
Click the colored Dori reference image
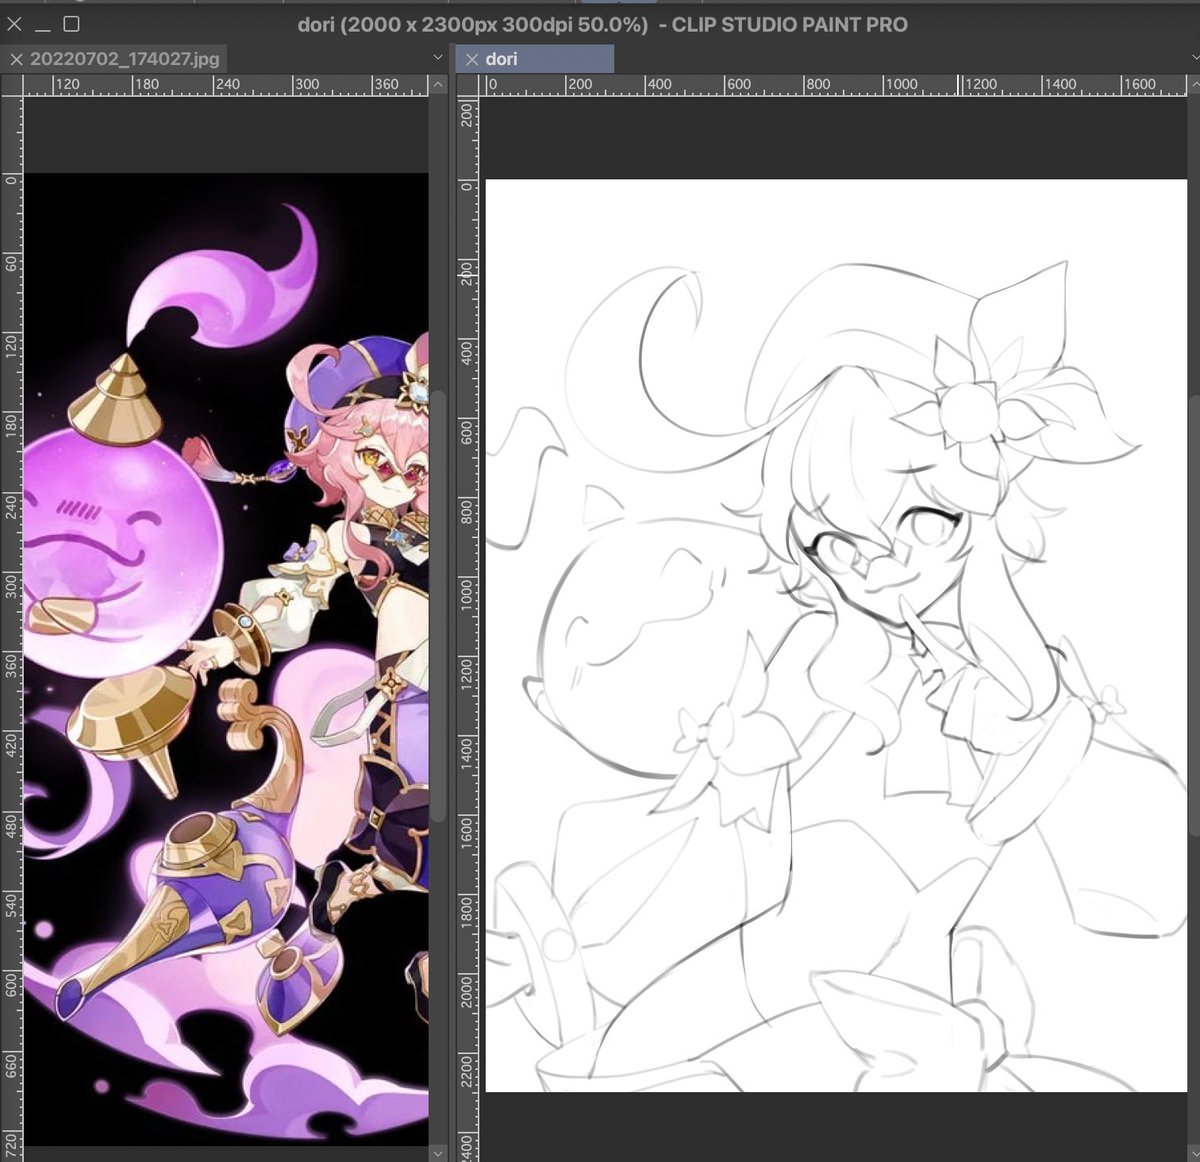coord(226,659)
